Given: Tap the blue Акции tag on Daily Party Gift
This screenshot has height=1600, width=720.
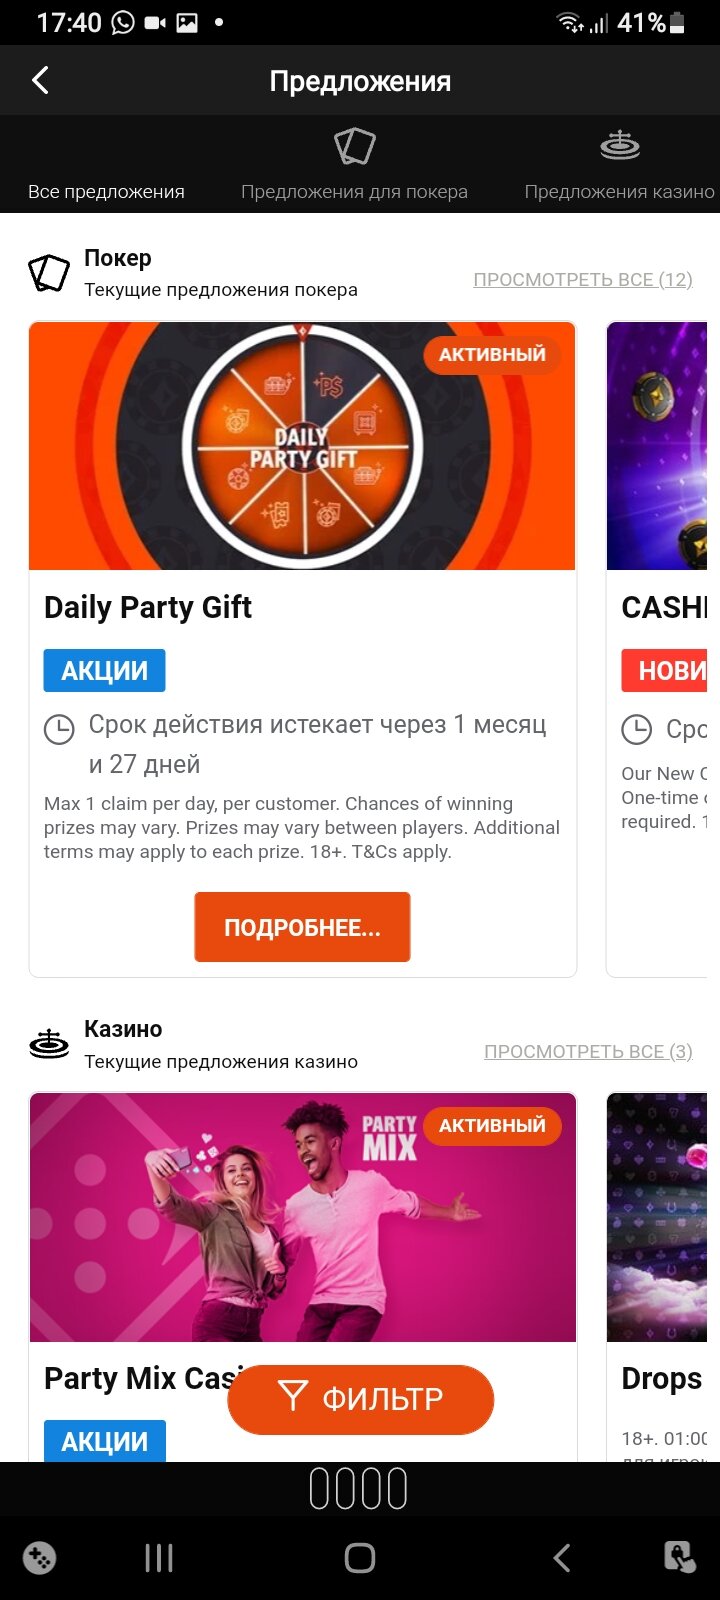Looking at the screenshot, I should 104,671.
